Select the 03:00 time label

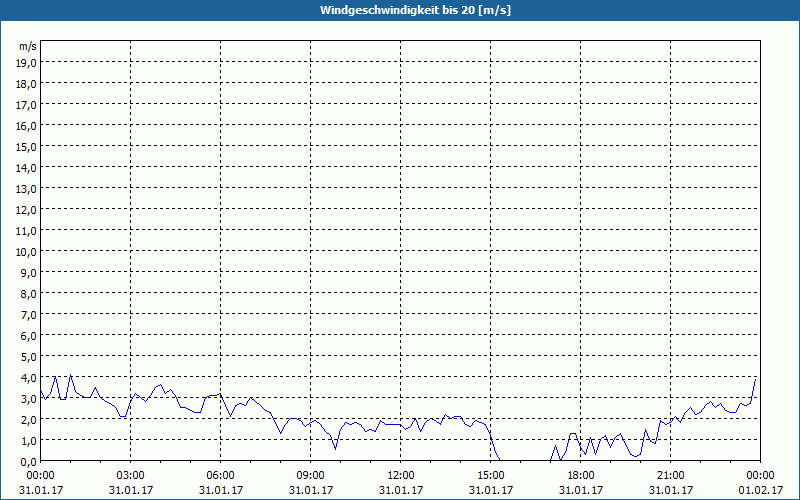131,476
